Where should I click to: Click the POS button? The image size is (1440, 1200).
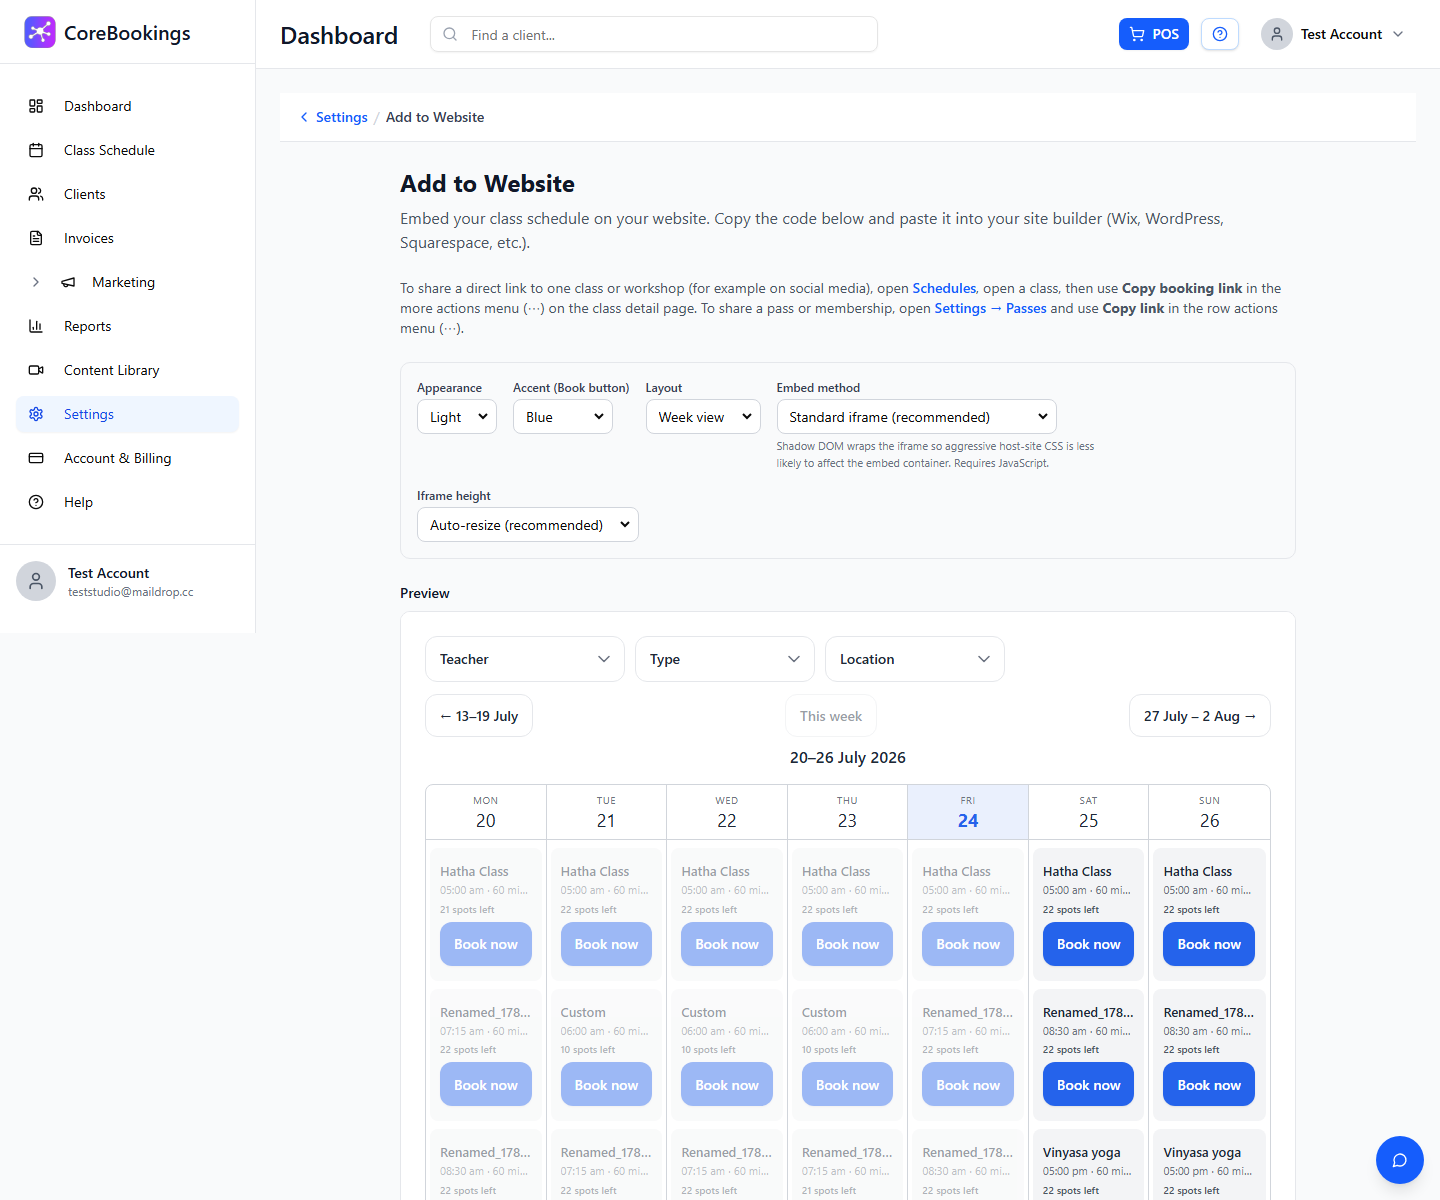click(1154, 34)
